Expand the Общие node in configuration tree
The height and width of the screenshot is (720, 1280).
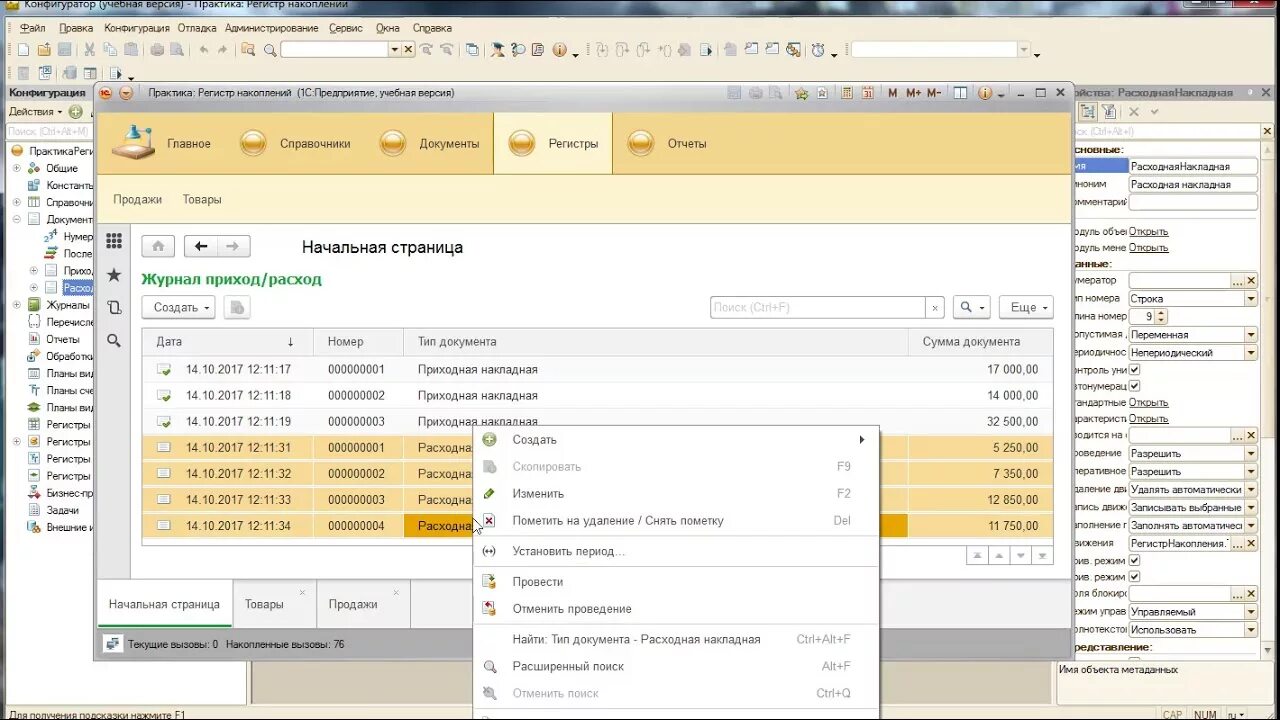pyautogui.click(x=17, y=168)
